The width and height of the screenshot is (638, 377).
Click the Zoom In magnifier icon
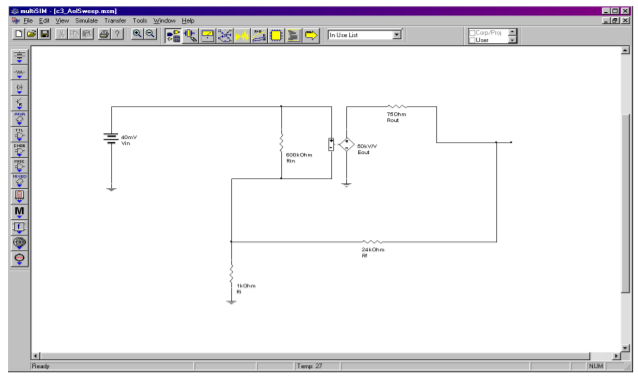point(137,34)
